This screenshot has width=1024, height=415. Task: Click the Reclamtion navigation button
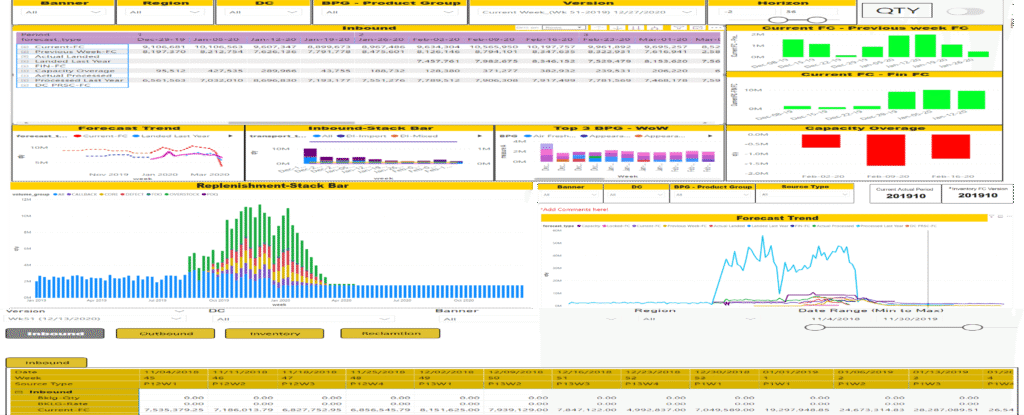(x=391, y=333)
